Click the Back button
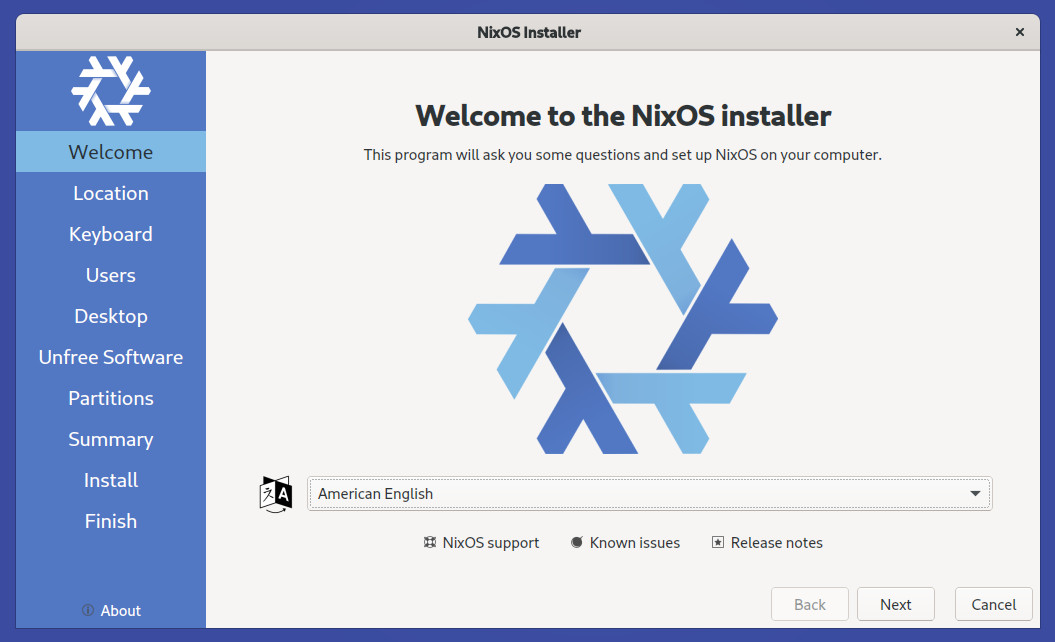1055x642 pixels. click(x=809, y=604)
